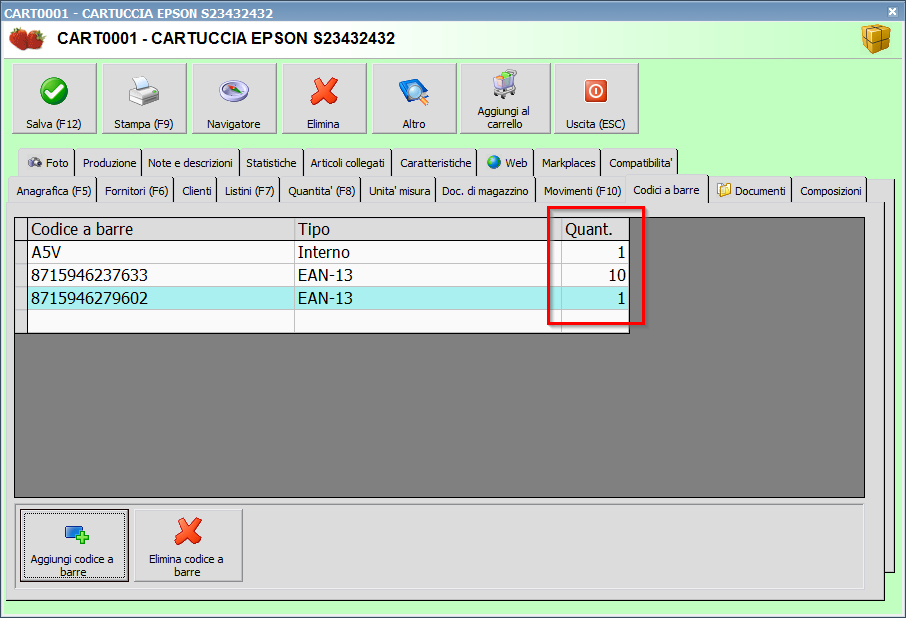
Task: Click quantity cell of 8715946279602 row
Action: (595, 299)
